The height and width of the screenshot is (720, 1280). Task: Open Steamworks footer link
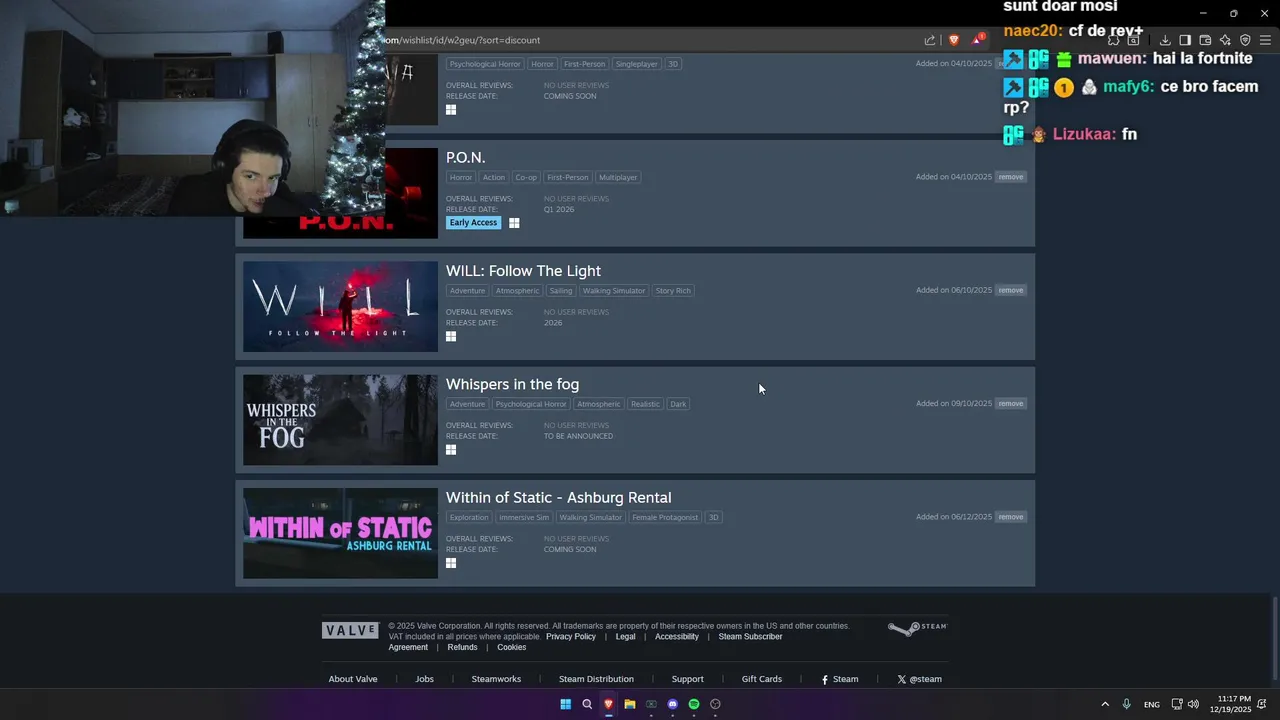[496, 679]
